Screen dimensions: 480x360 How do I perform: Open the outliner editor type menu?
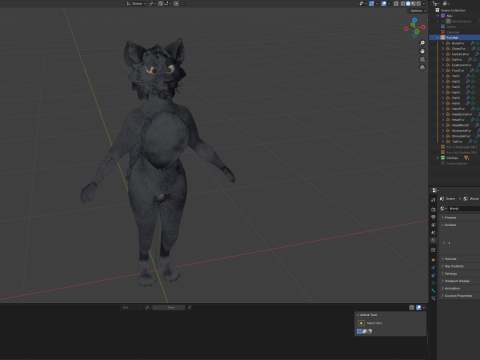click(x=436, y=3)
